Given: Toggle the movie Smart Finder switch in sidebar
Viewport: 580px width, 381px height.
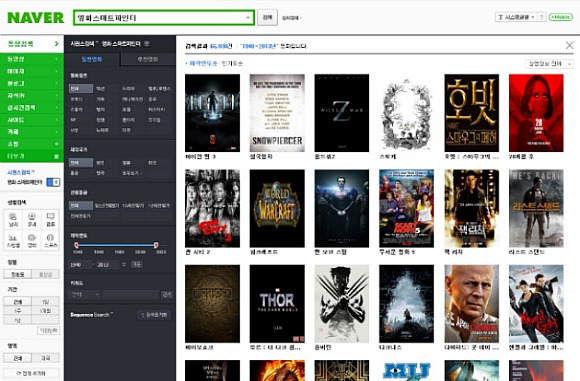Looking at the screenshot, I should click(53, 182).
